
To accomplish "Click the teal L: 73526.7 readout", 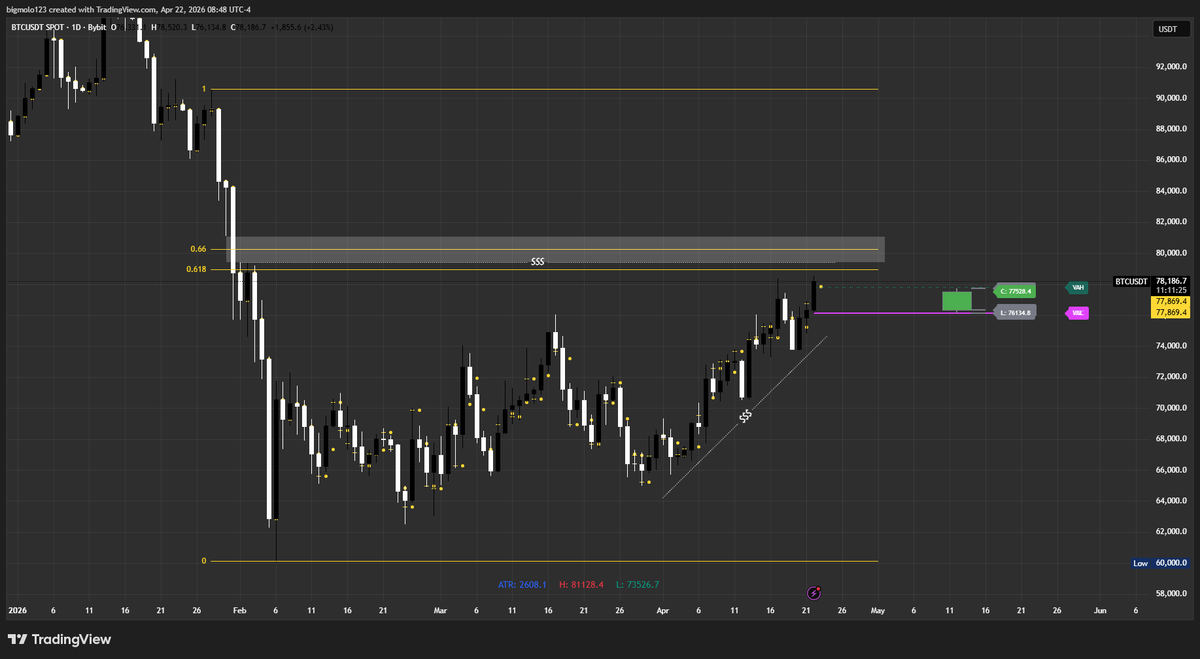I will 636,584.
